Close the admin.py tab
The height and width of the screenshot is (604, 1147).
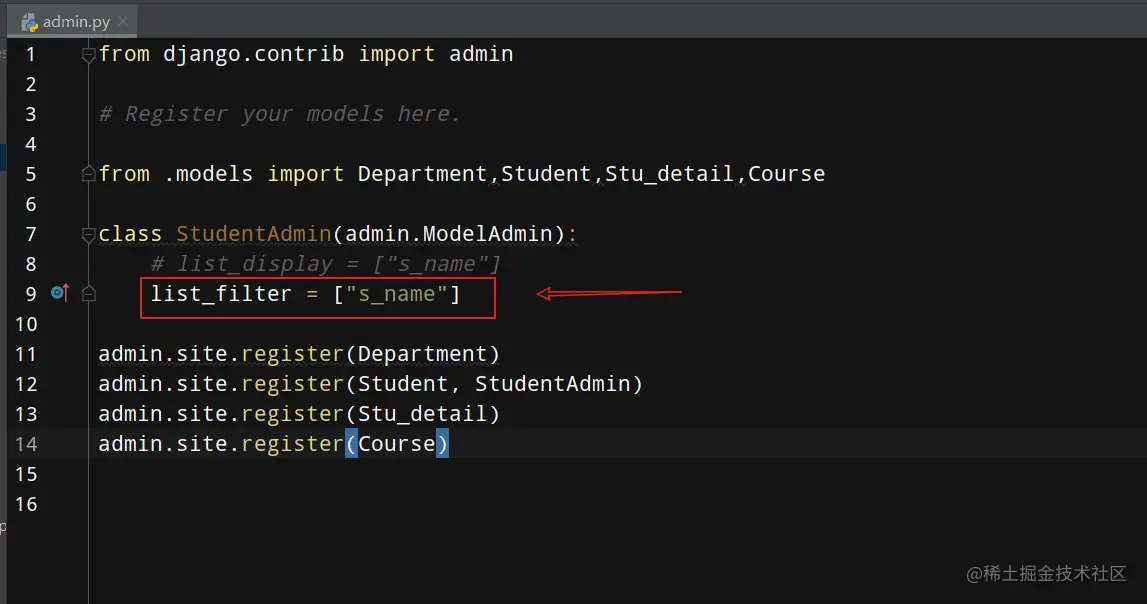coord(123,22)
